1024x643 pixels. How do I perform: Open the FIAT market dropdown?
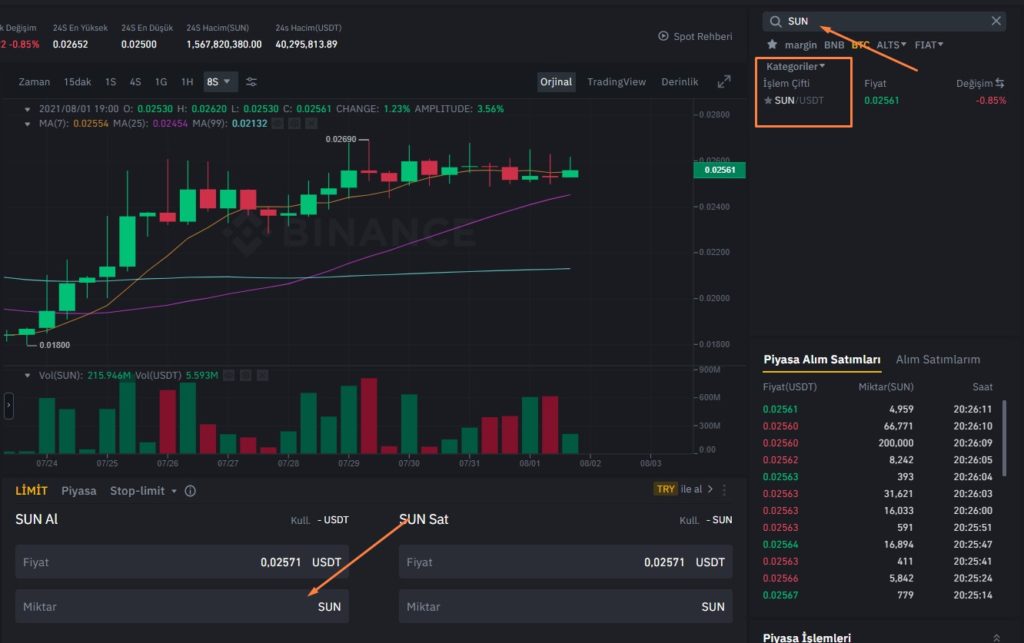coord(929,45)
